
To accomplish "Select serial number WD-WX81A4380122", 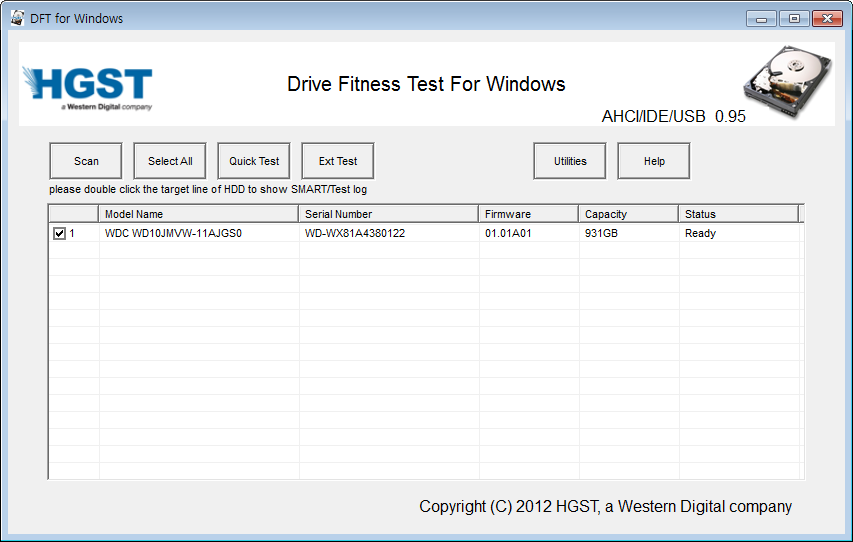I will 355,233.
